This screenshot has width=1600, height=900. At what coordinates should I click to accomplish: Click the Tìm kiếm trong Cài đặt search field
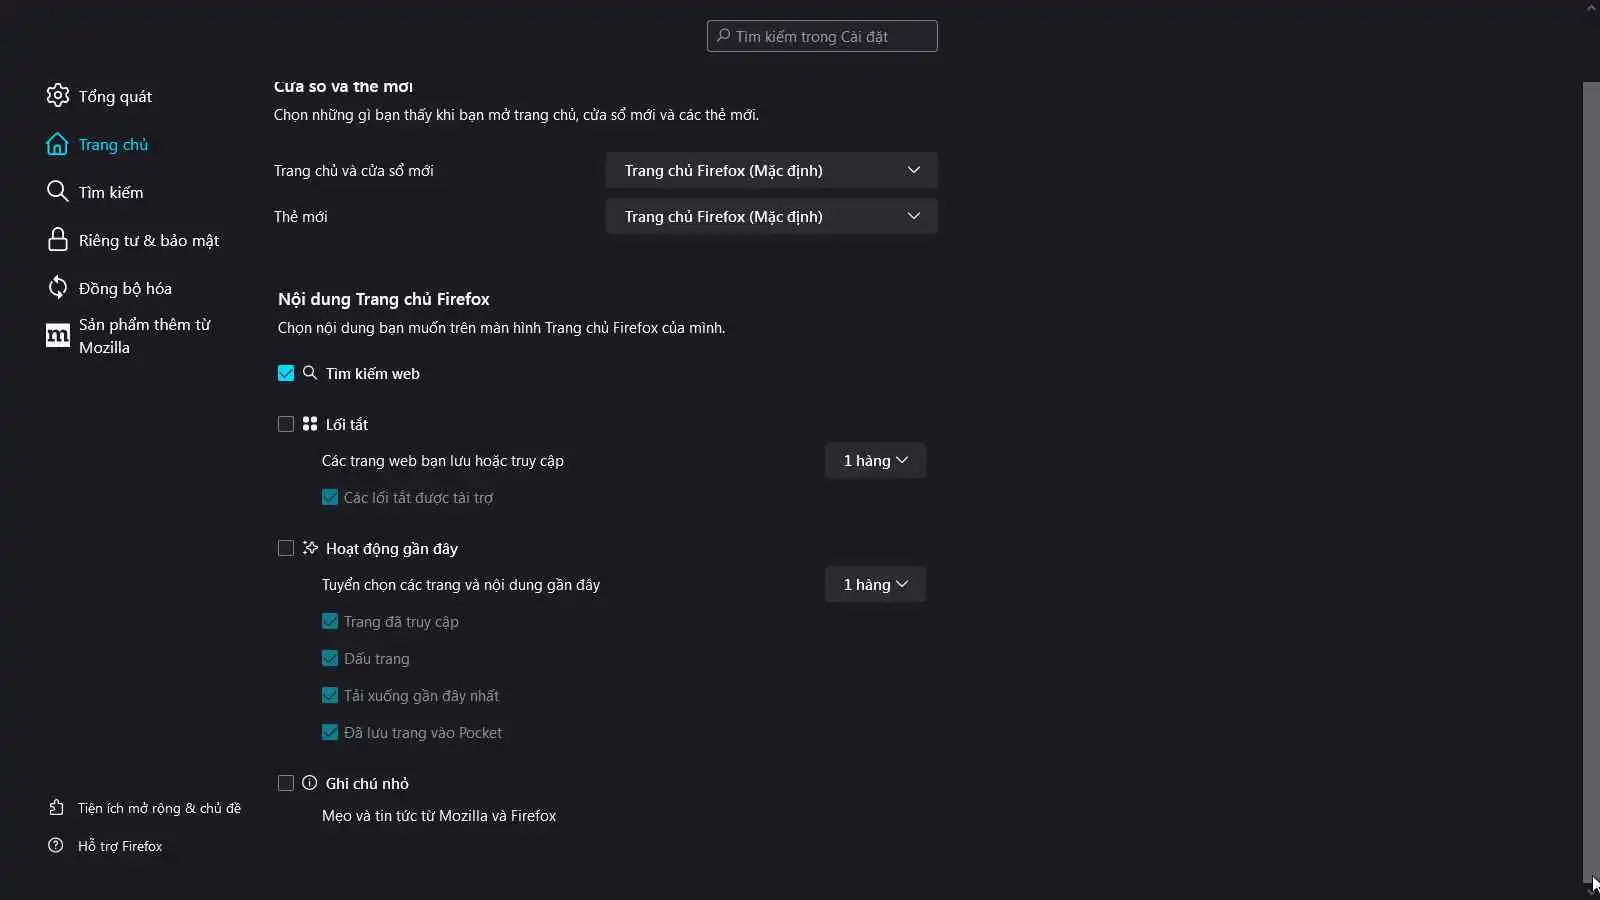tap(822, 36)
